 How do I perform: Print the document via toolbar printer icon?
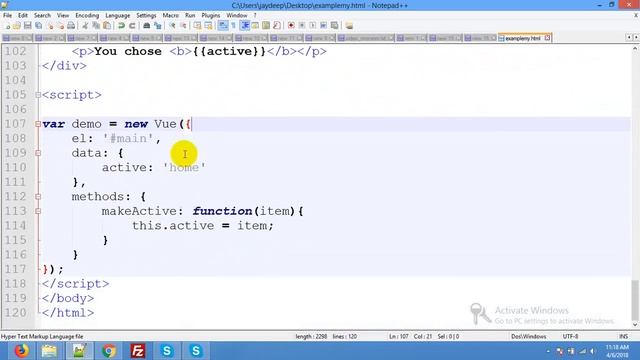(x=71, y=26)
